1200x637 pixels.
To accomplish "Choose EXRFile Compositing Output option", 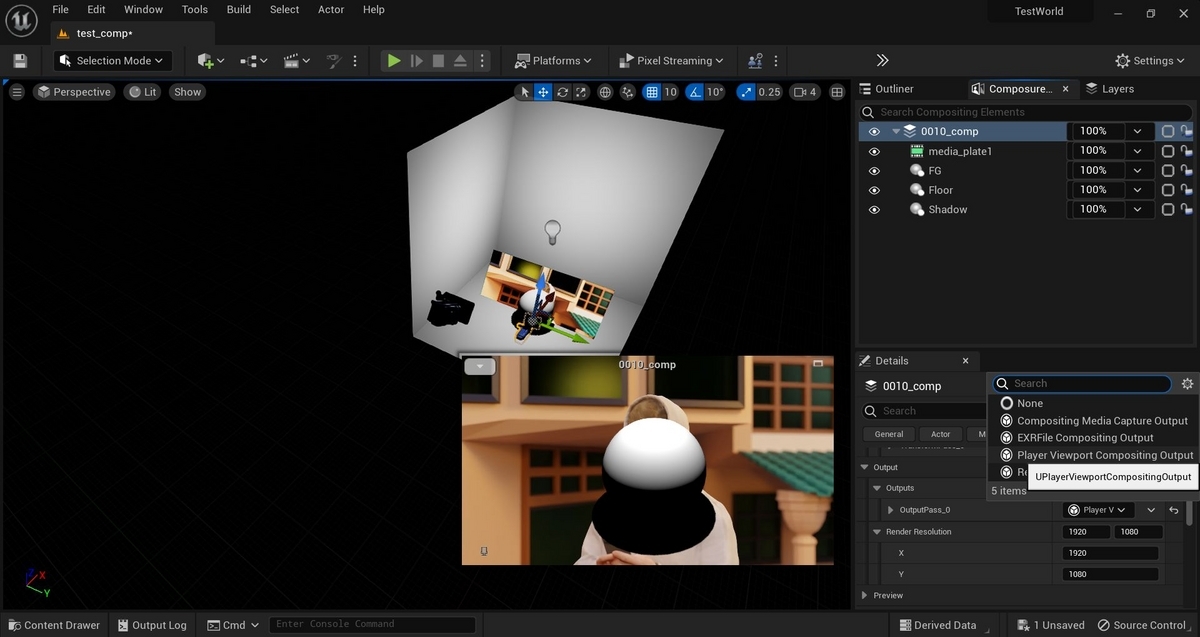I will tap(1085, 438).
